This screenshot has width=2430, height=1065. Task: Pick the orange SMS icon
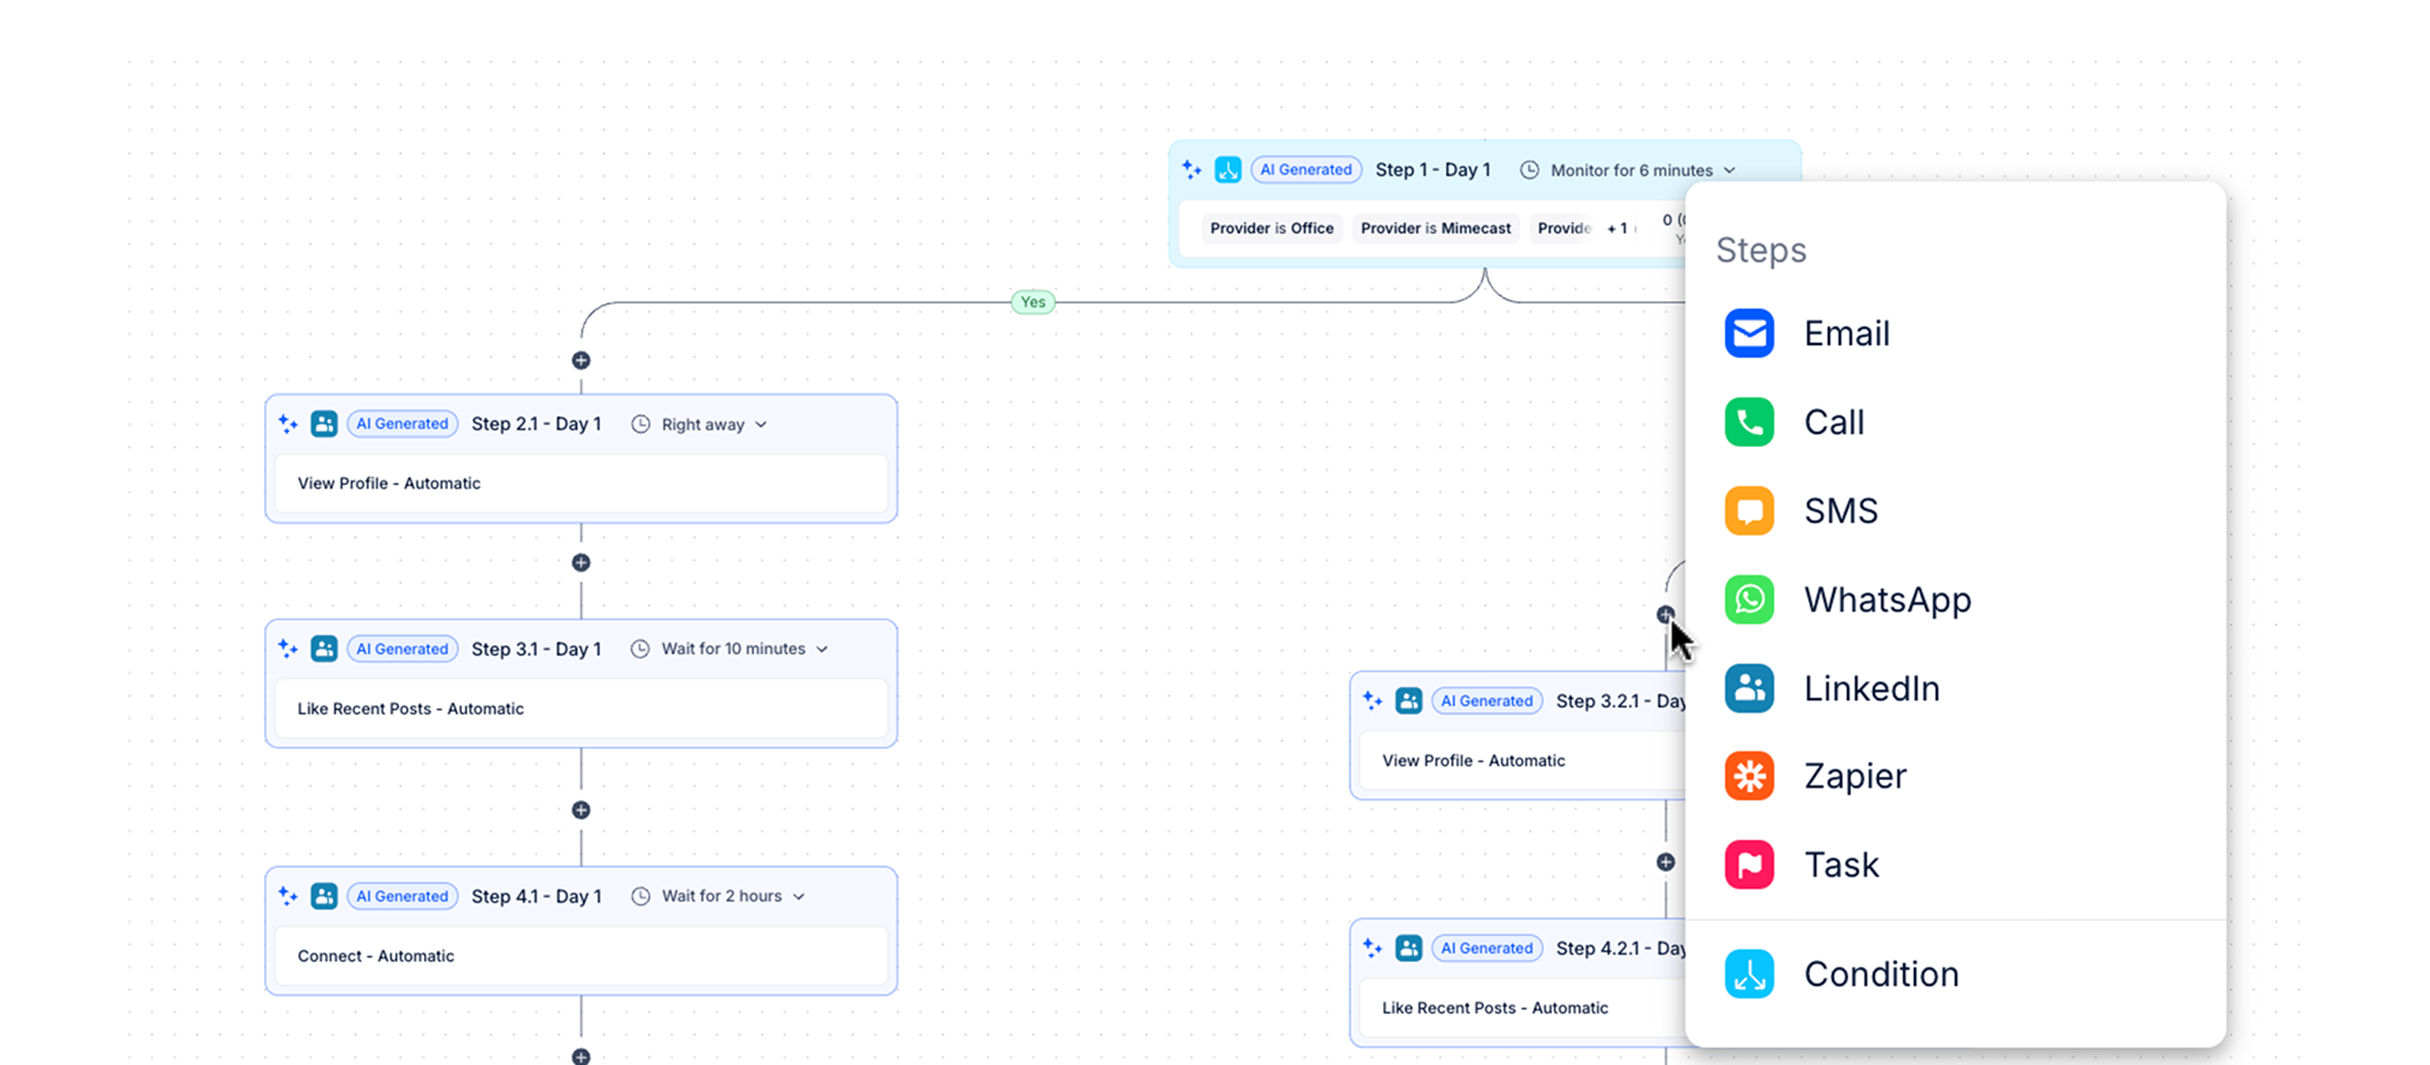(1749, 511)
